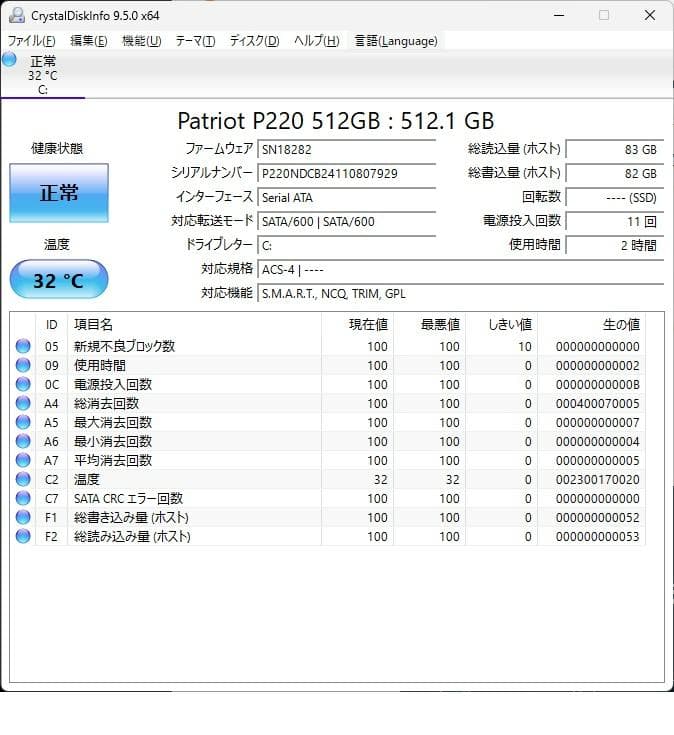Screen dimensions: 674x735
Task: Click the features field S.M.A.R.T., NCQ, TRIM, GPL
Action: (460, 293)
